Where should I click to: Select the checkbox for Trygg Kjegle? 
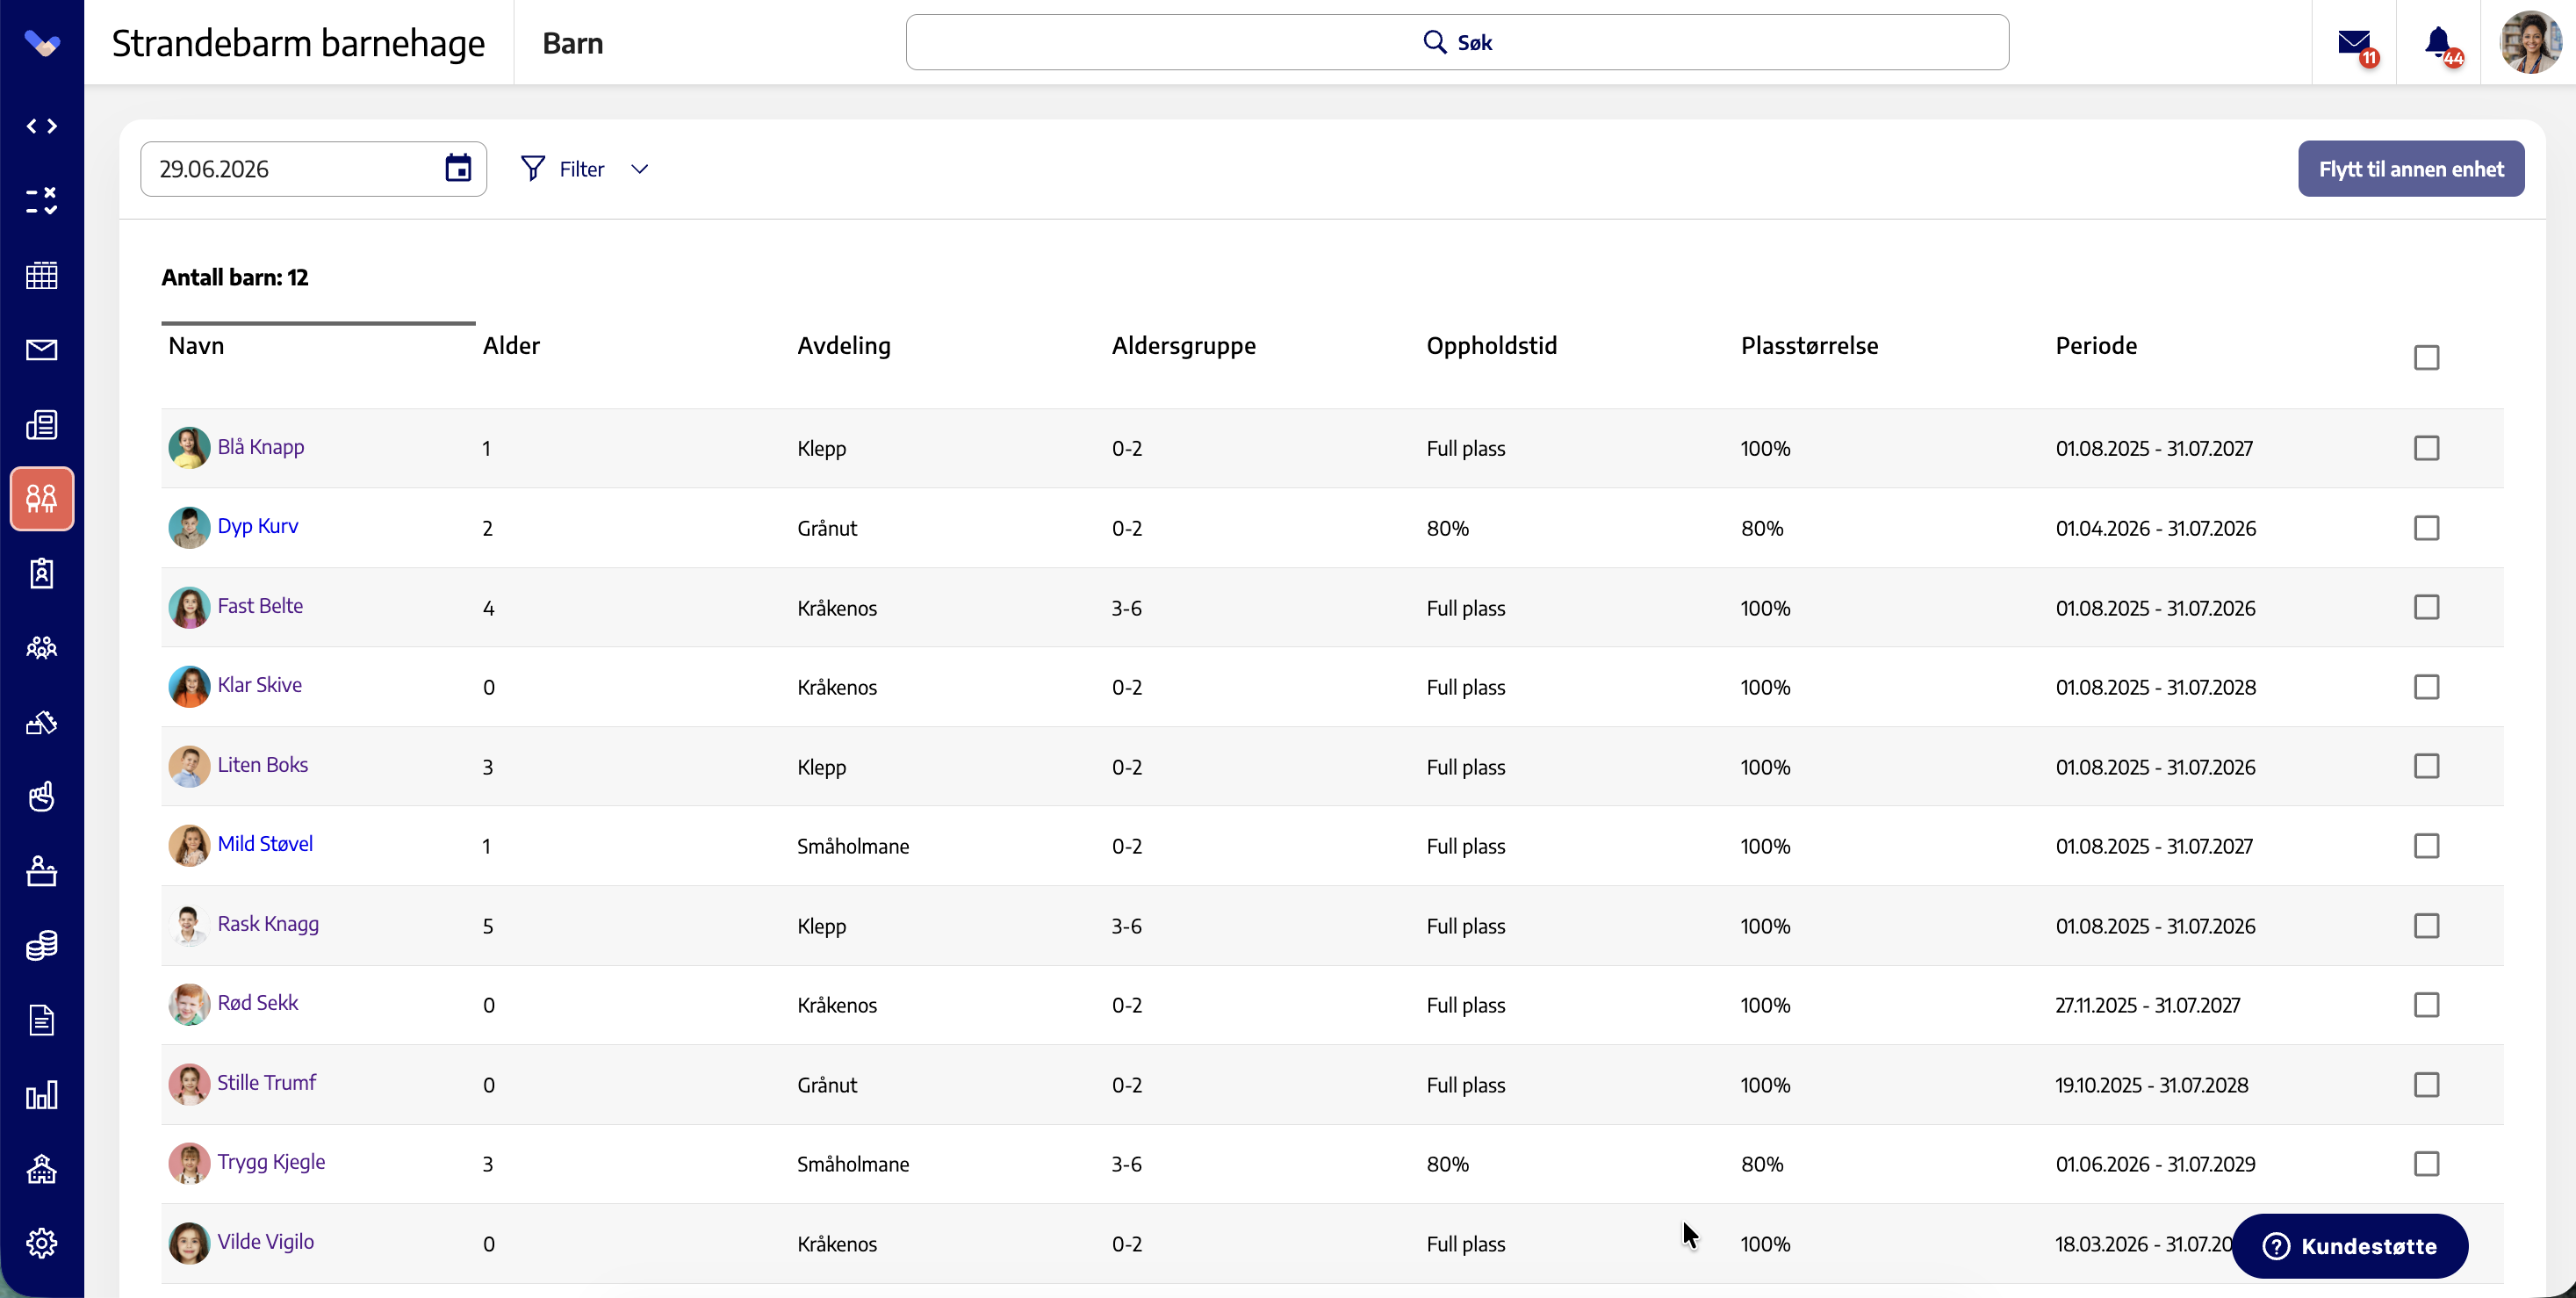(2426, 1163)
